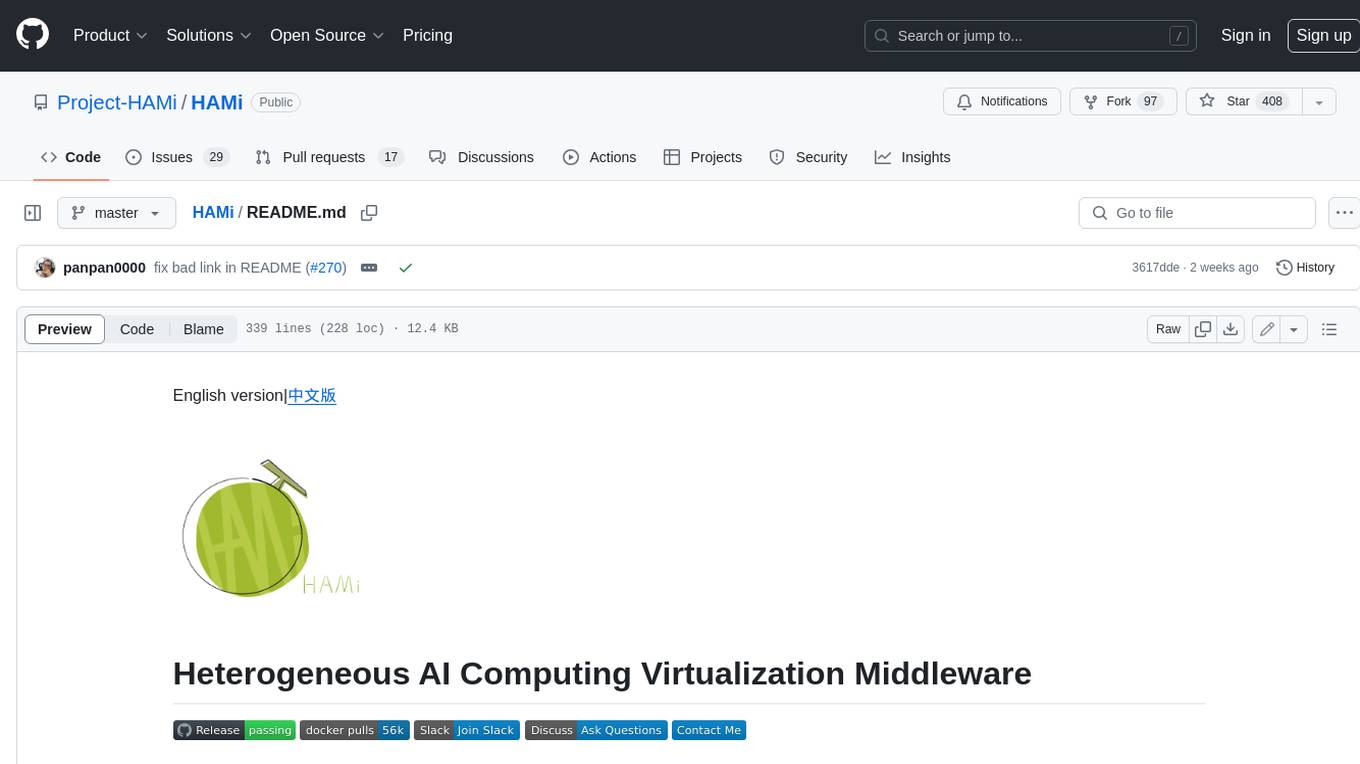
Task: Open the Security tab
Action: [808, 157]
